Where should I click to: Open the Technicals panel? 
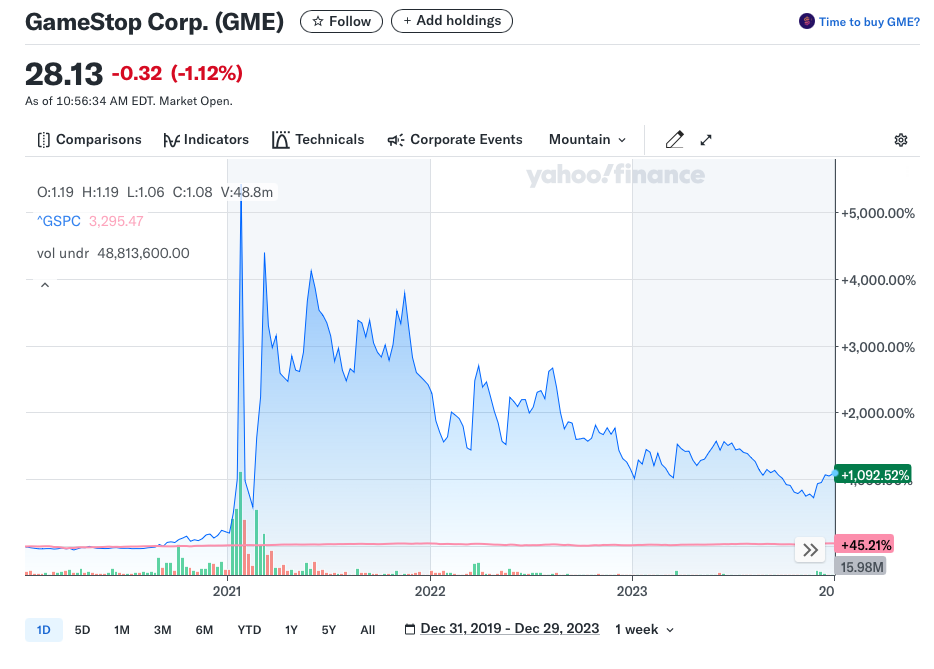318,139
